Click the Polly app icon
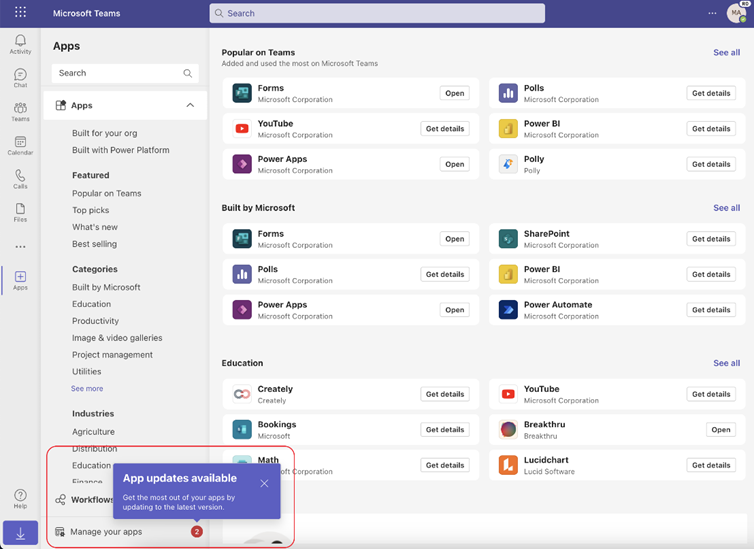 click(x=508, y=164)
